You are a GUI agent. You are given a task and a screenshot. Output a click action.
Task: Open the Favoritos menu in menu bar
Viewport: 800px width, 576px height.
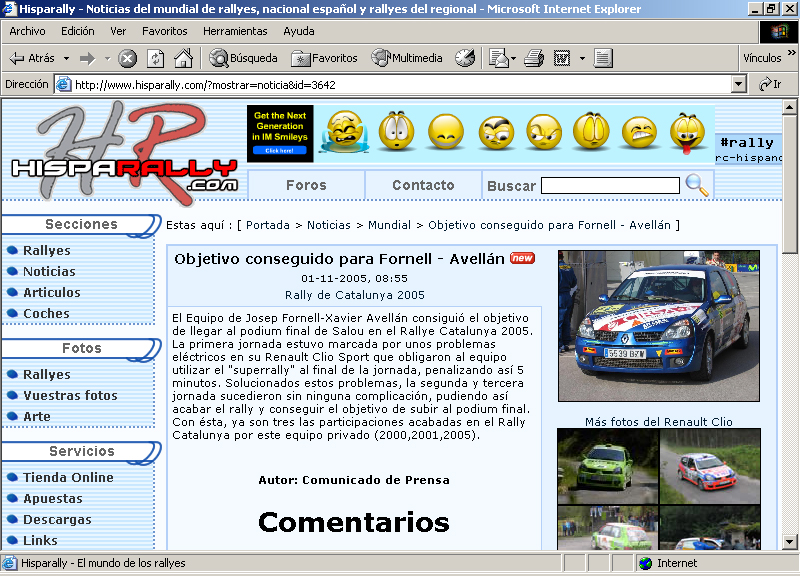(x=164, y=31)
